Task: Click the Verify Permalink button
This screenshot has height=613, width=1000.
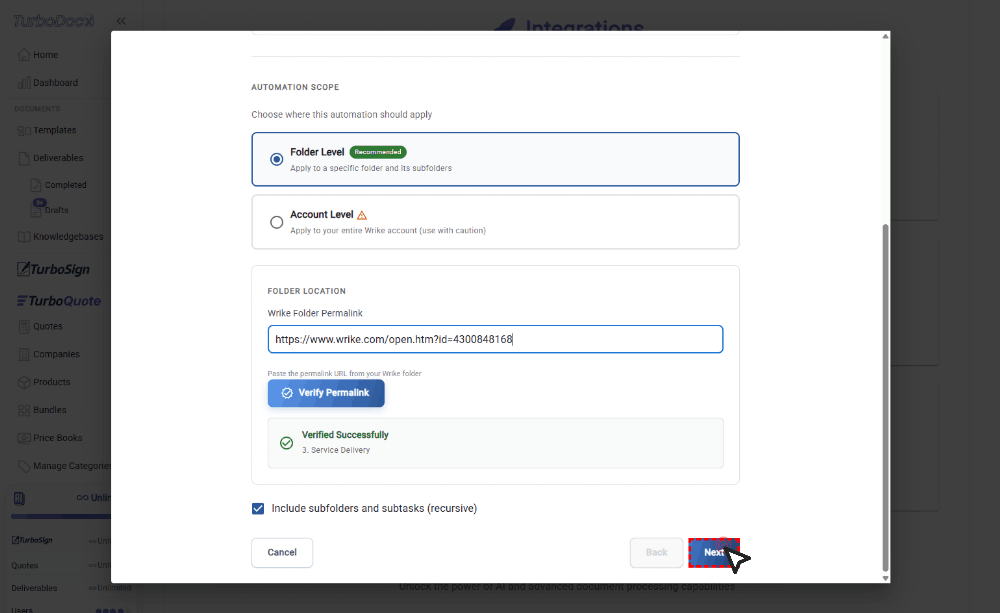Action: (326, 393)
